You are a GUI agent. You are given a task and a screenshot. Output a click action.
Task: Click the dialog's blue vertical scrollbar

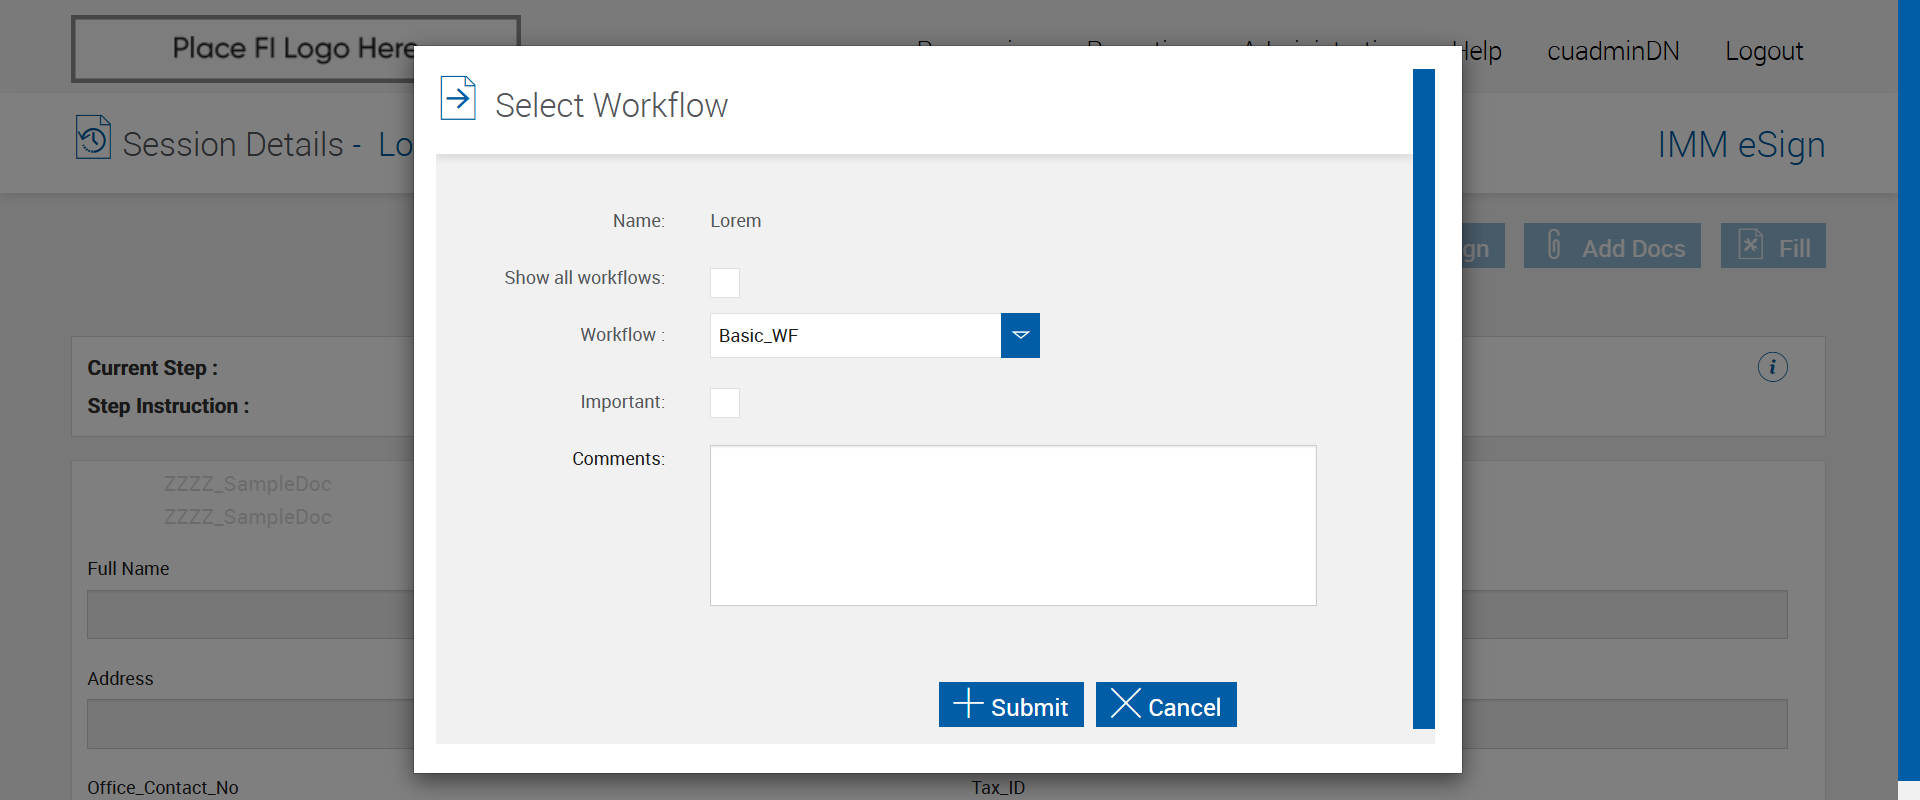1423,398
